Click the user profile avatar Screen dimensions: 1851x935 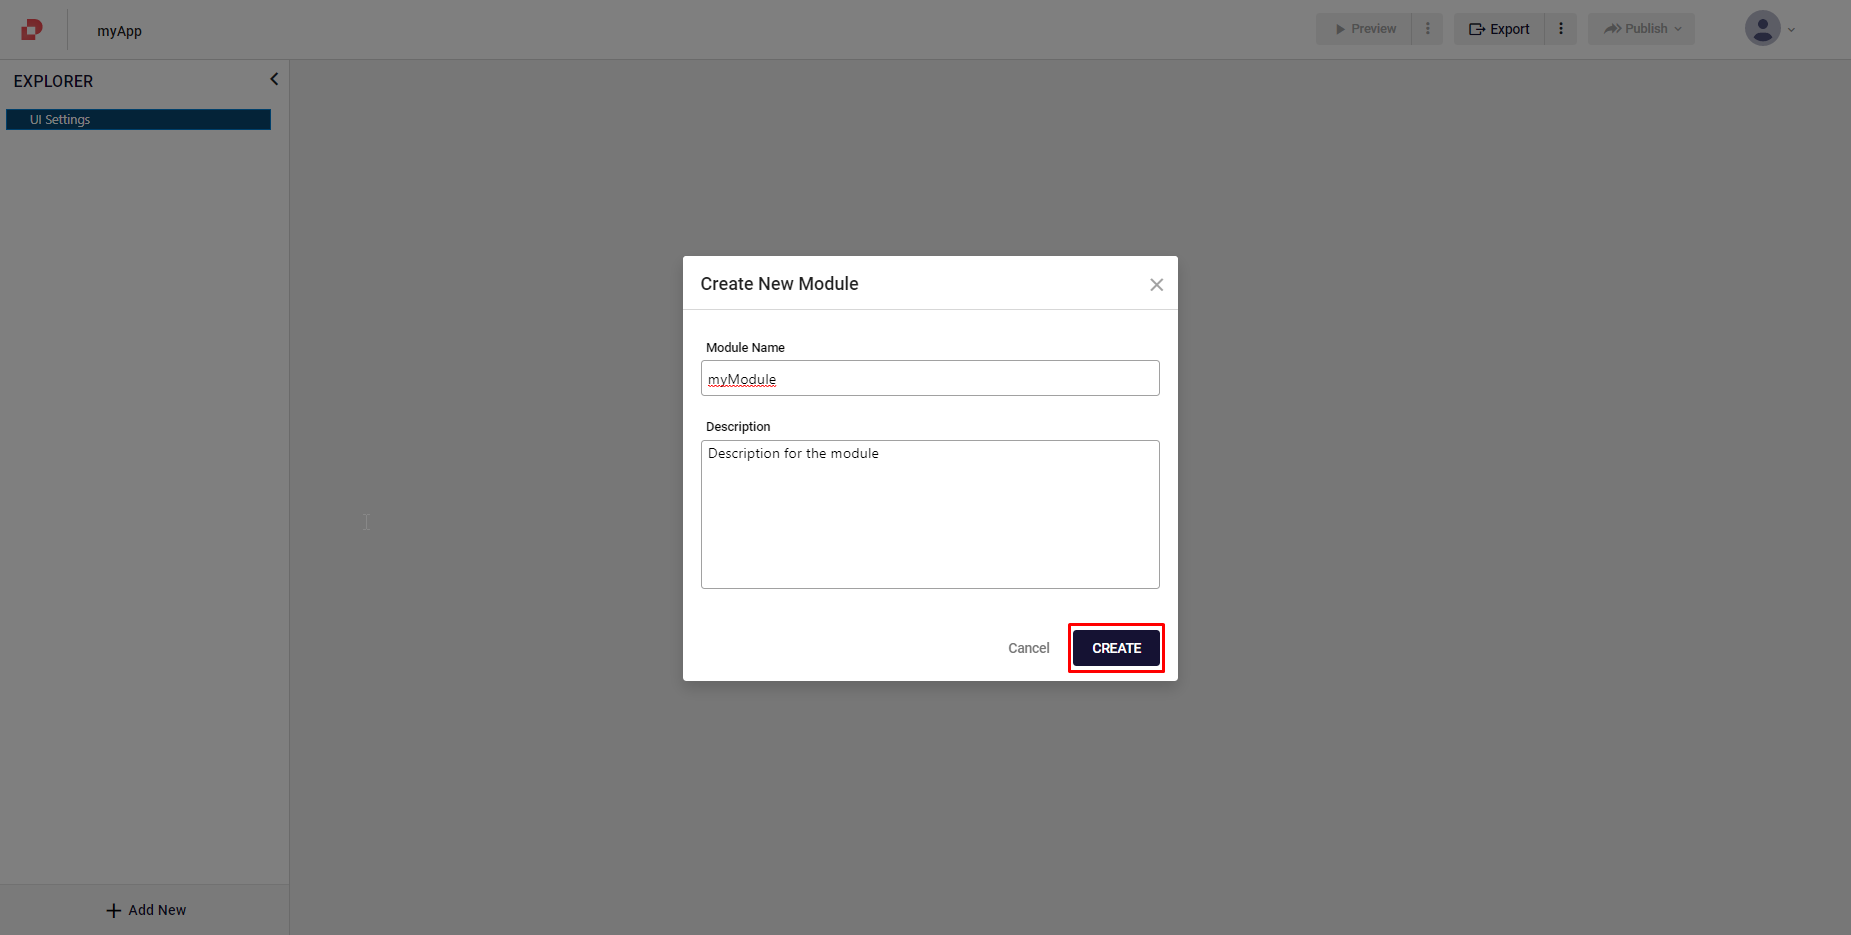[x=1761, y=29]
